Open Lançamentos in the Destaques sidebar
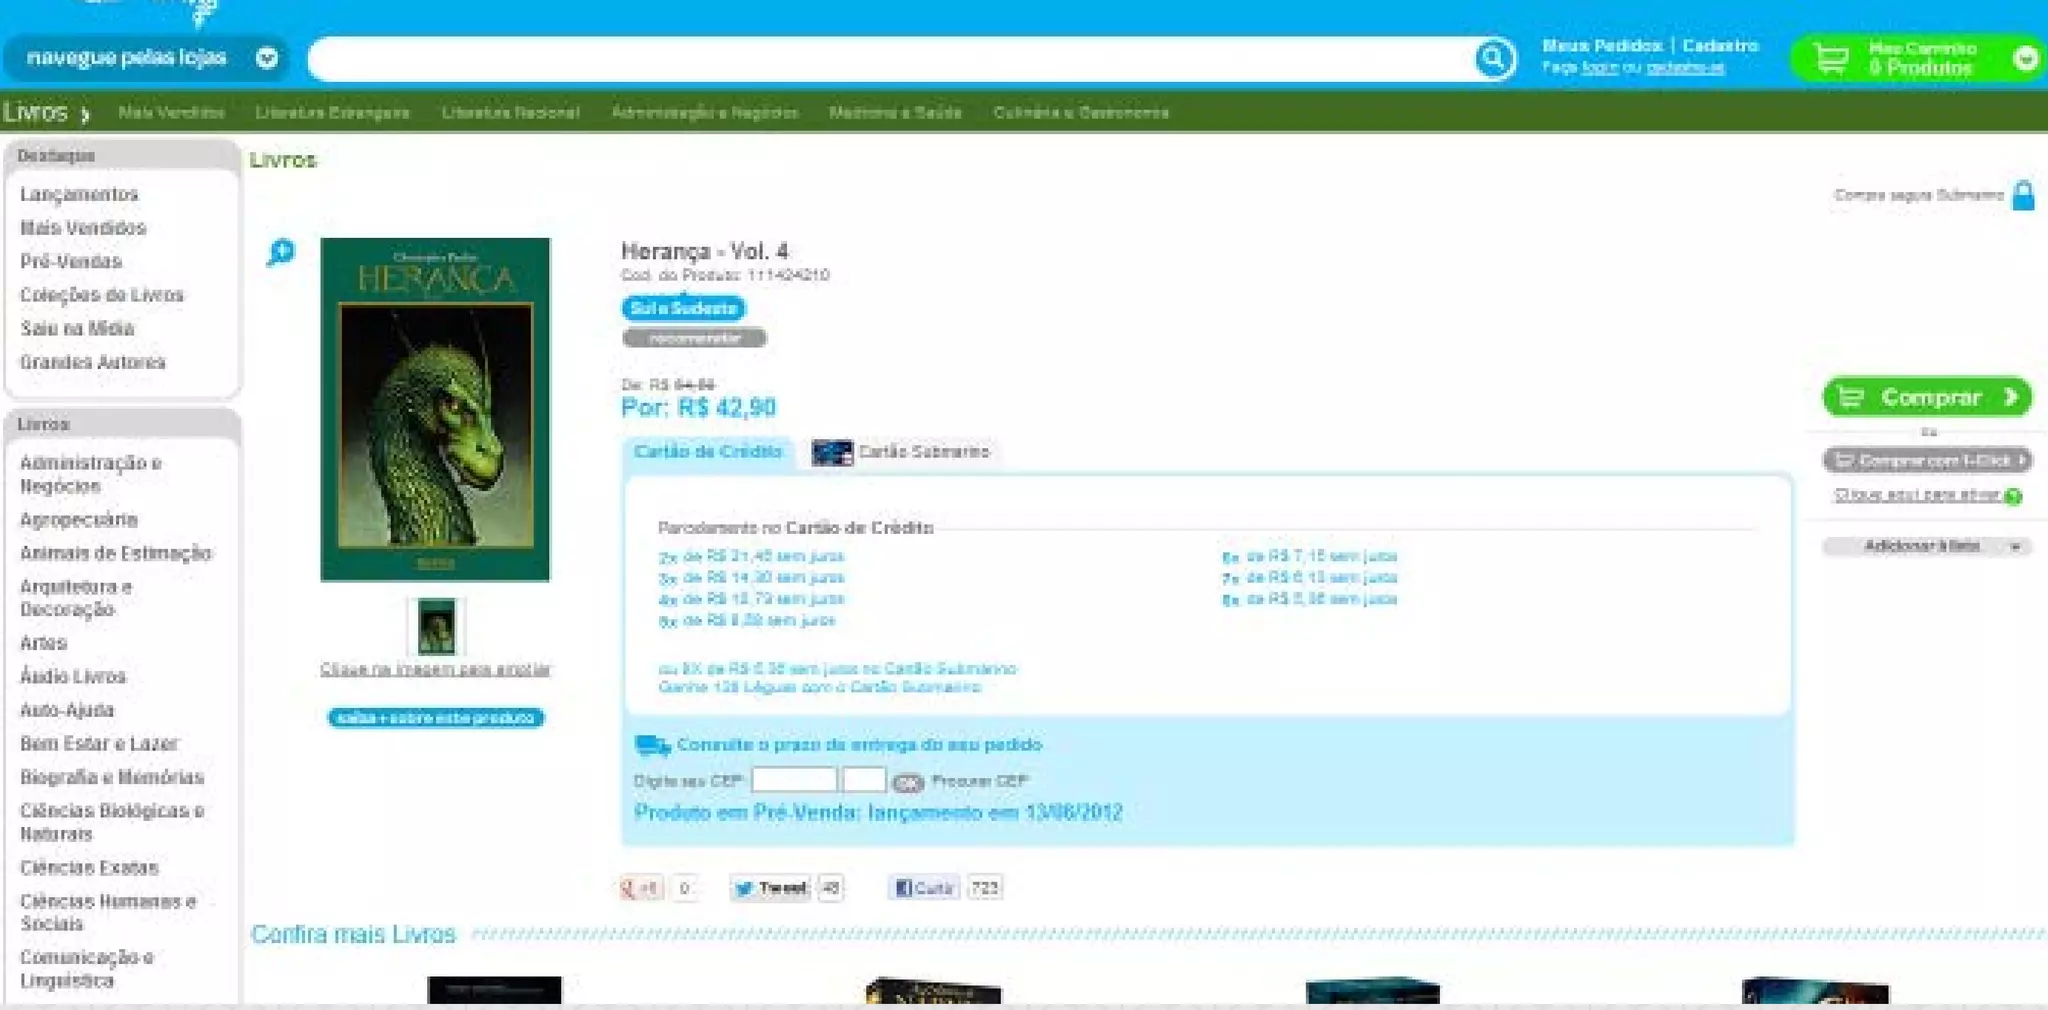The image size is (2048, 1010). [x=79, y=195]
